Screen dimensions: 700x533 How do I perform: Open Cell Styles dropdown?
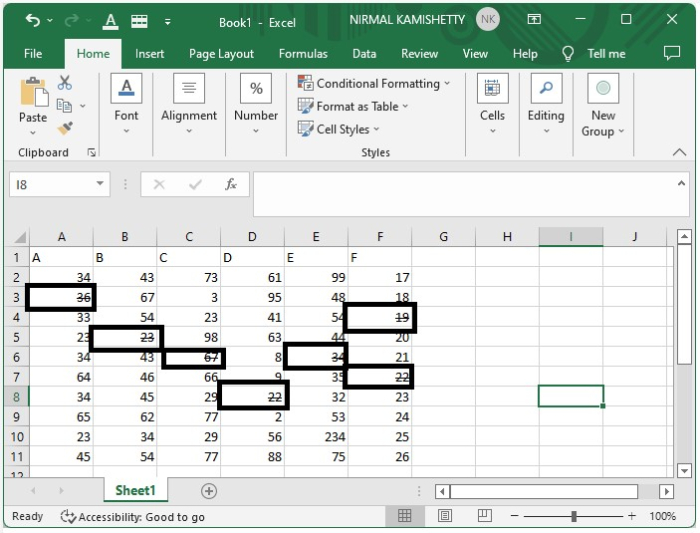[x=339, y=129]
